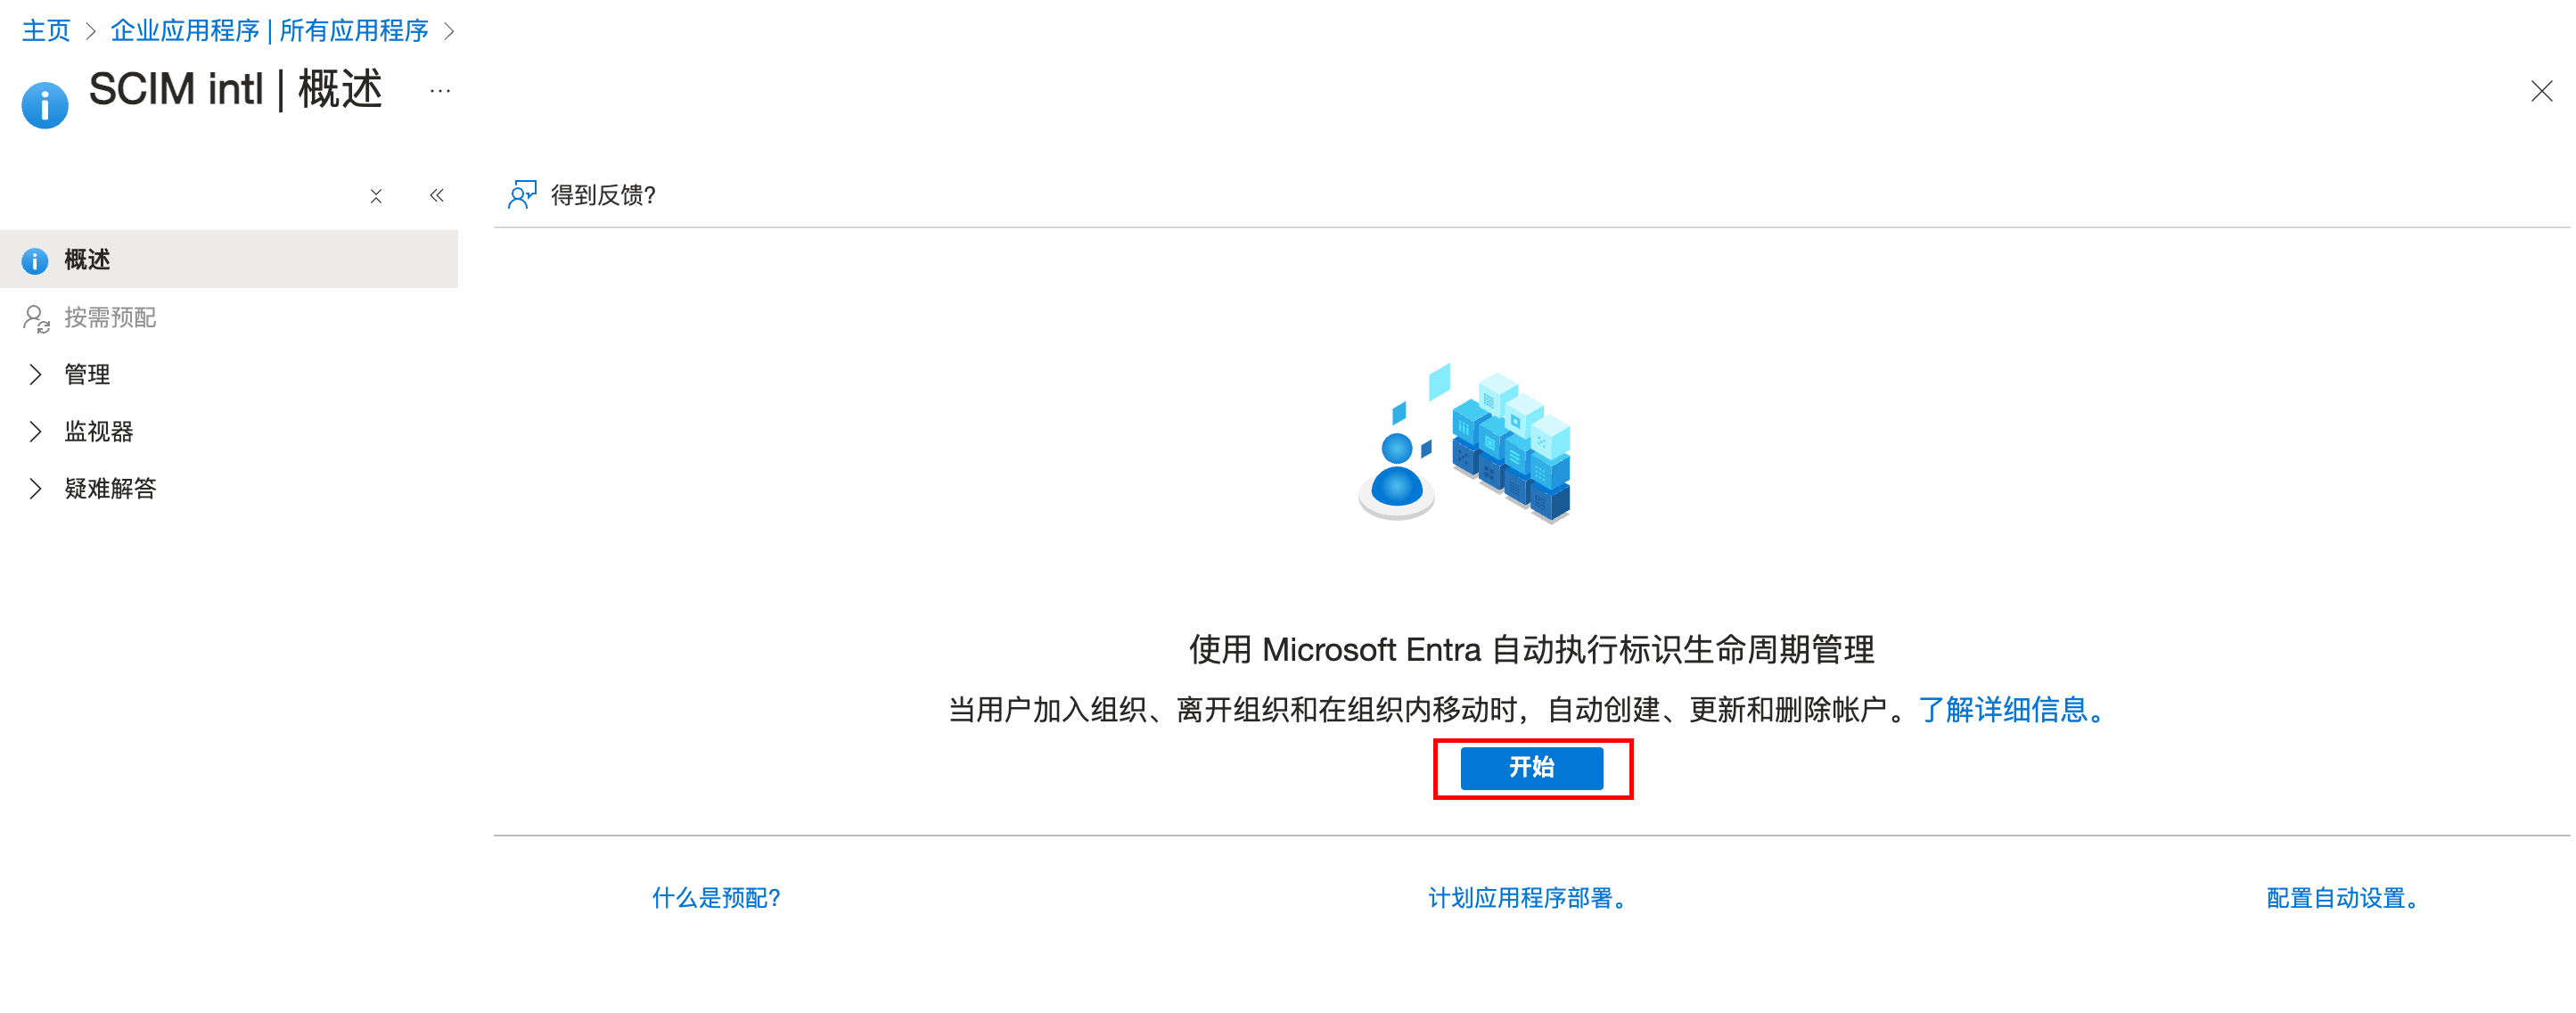Click the 概述 info icon in sidebar

point(35,260)
